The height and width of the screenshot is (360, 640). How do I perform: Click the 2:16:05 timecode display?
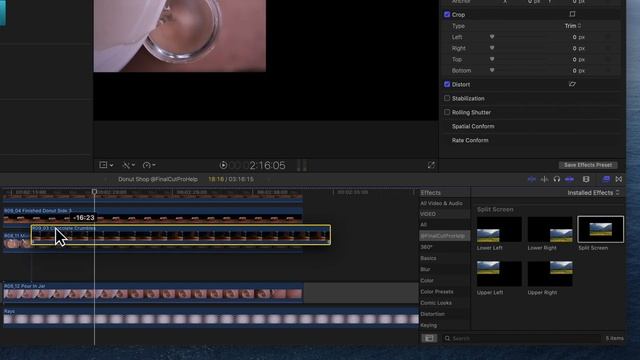click(266, 165)
